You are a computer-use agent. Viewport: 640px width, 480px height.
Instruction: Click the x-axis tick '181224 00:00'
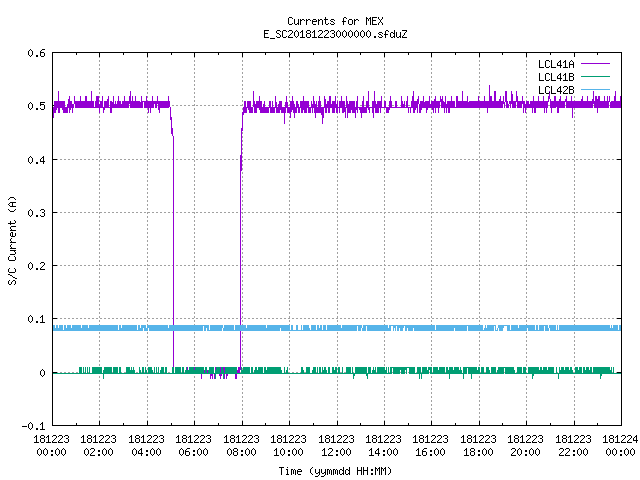(620, 446)
